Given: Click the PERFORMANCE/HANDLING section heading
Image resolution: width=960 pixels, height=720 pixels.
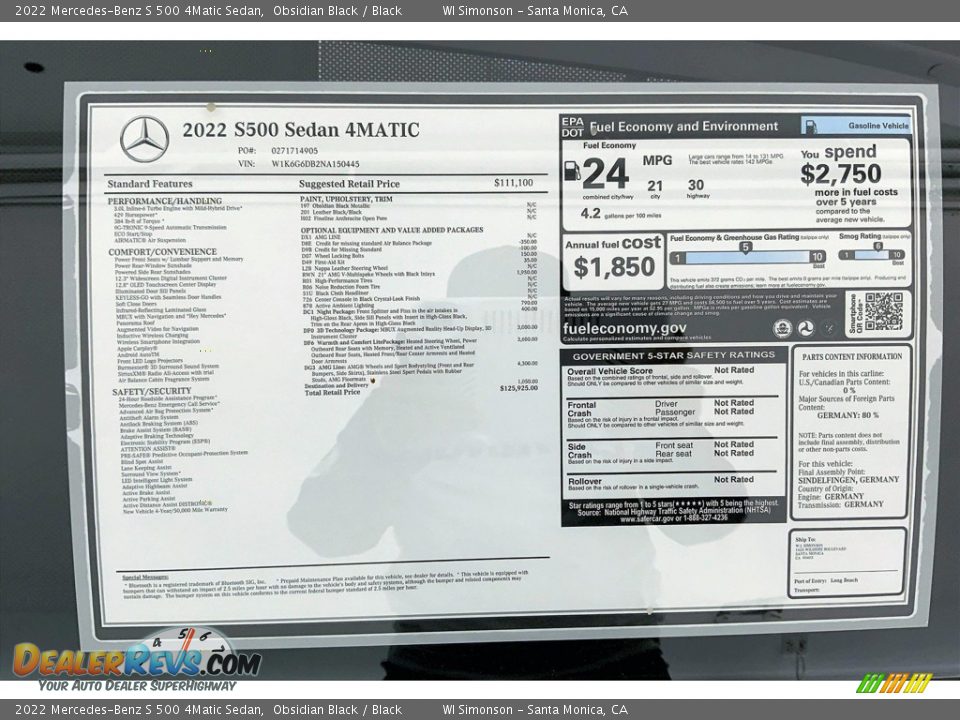Looking at the screenshot, I should click(165, 201).
